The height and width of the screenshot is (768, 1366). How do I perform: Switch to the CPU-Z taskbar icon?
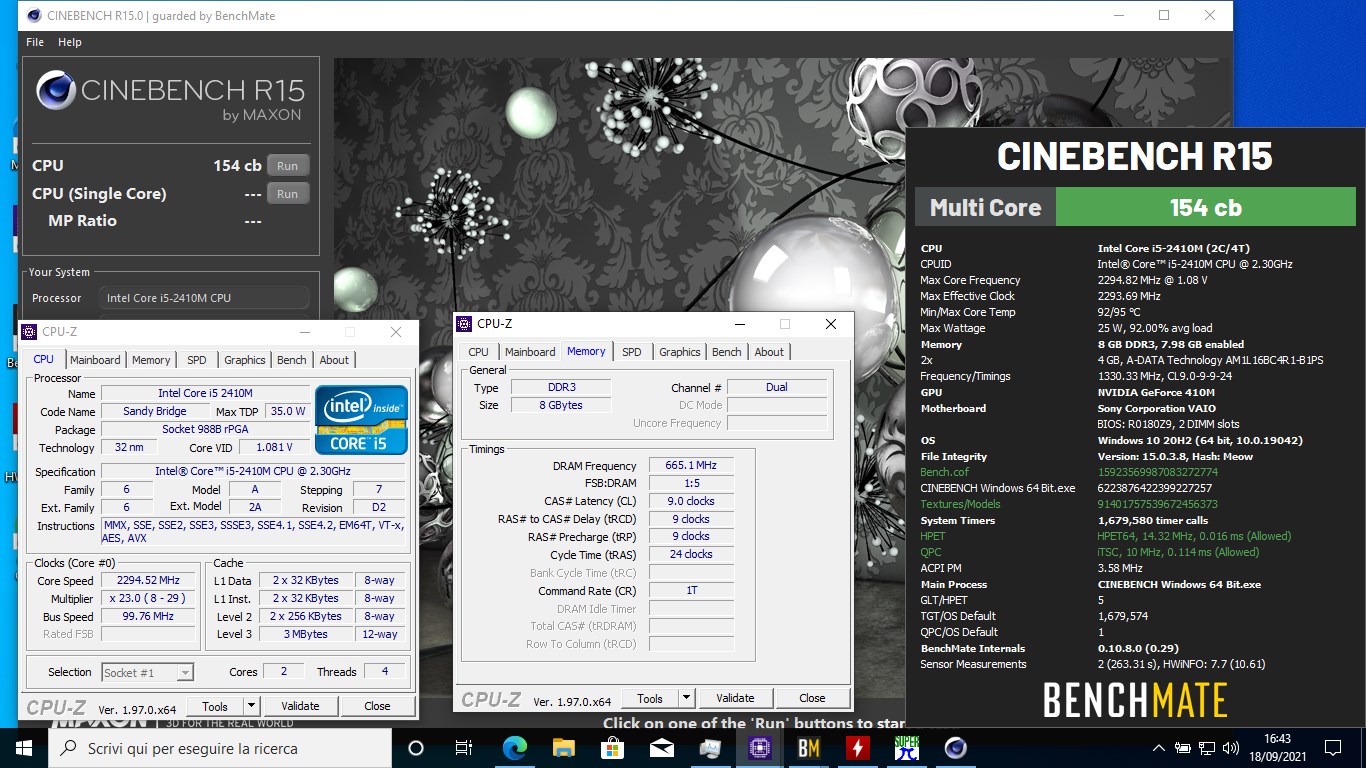[x=759, y=748]
